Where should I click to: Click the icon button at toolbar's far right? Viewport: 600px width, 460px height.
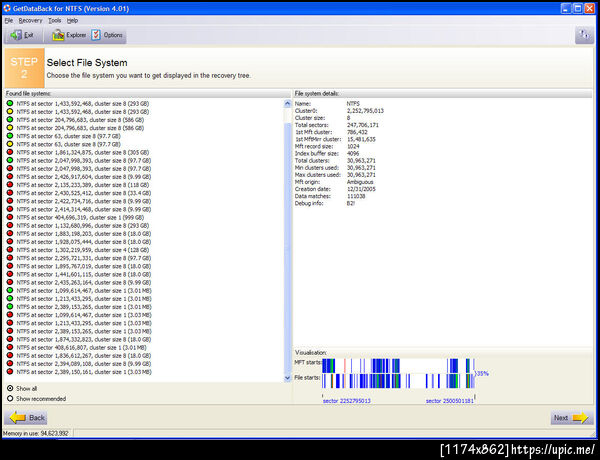coord(584,35)
